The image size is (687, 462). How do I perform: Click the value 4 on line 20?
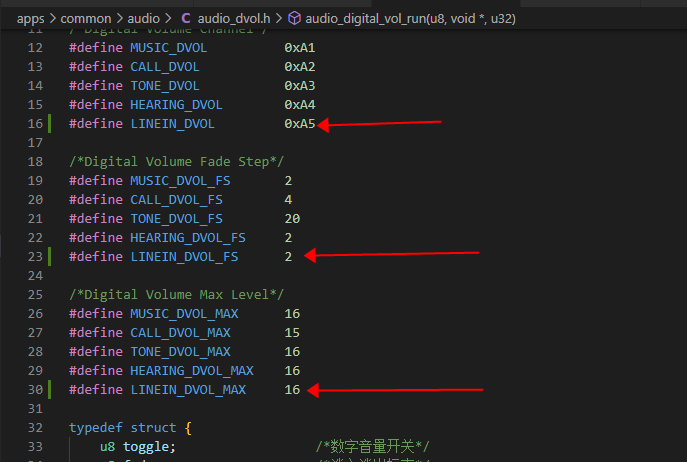tap(288, 200)
